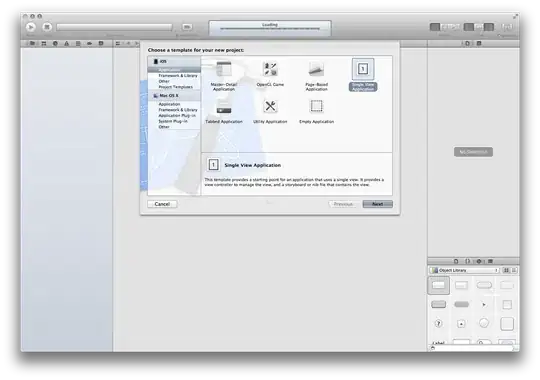Click the Next button
This screenshot has height=380, width=540.
tap(377, 204)
